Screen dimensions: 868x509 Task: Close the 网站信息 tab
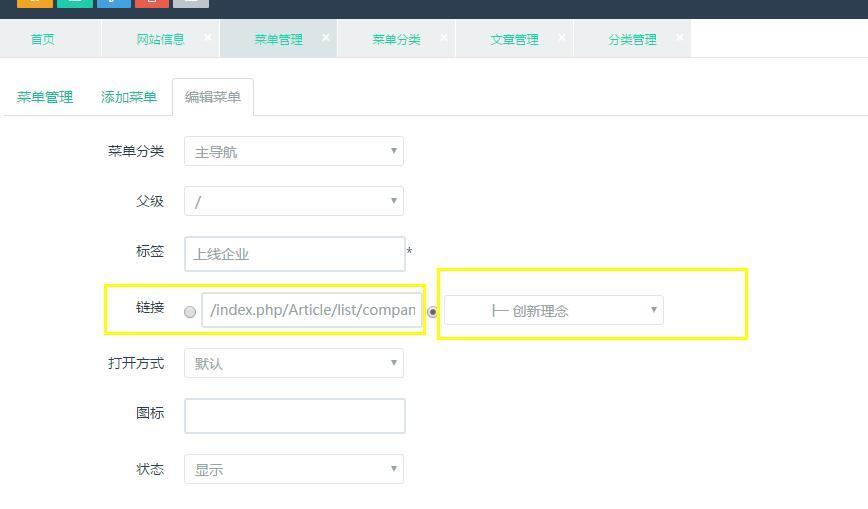208,37
